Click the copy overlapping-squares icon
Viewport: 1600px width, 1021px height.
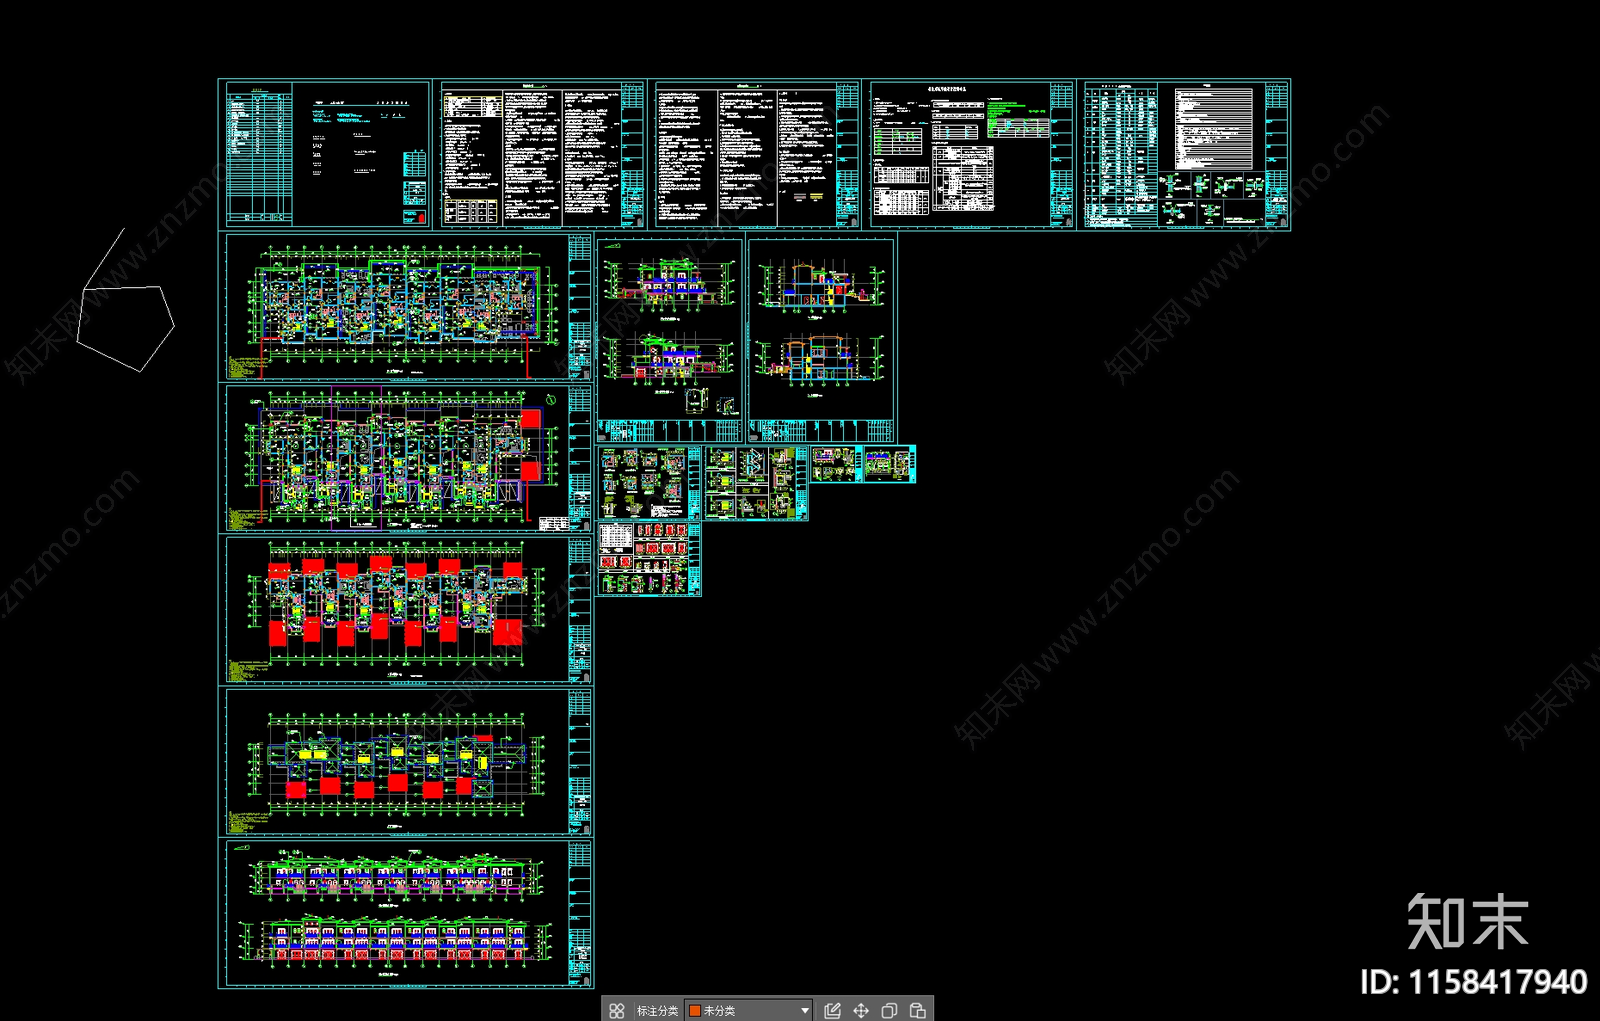tap(889, 1010)
